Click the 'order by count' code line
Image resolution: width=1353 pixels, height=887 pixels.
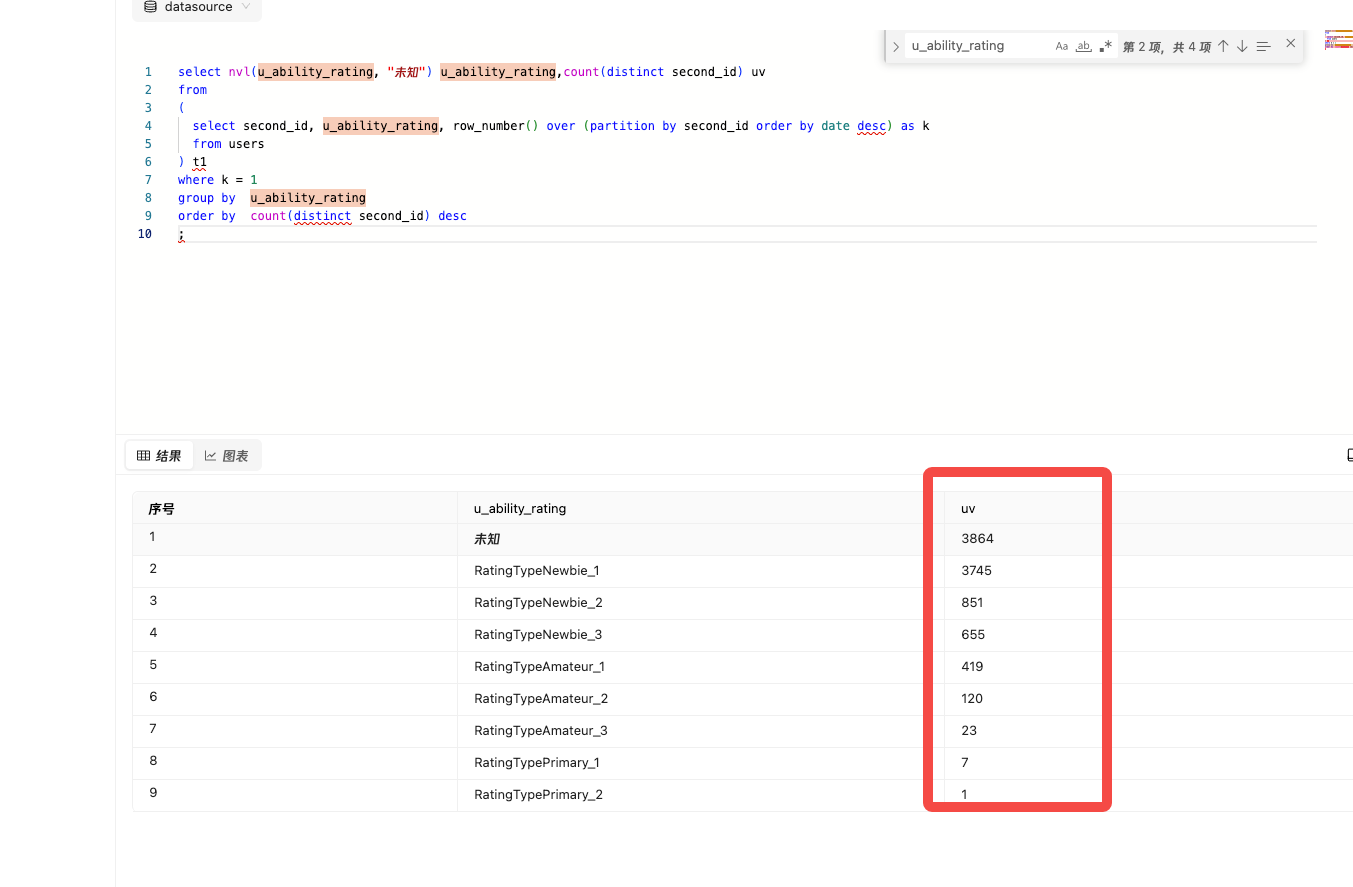click(322, 216)
